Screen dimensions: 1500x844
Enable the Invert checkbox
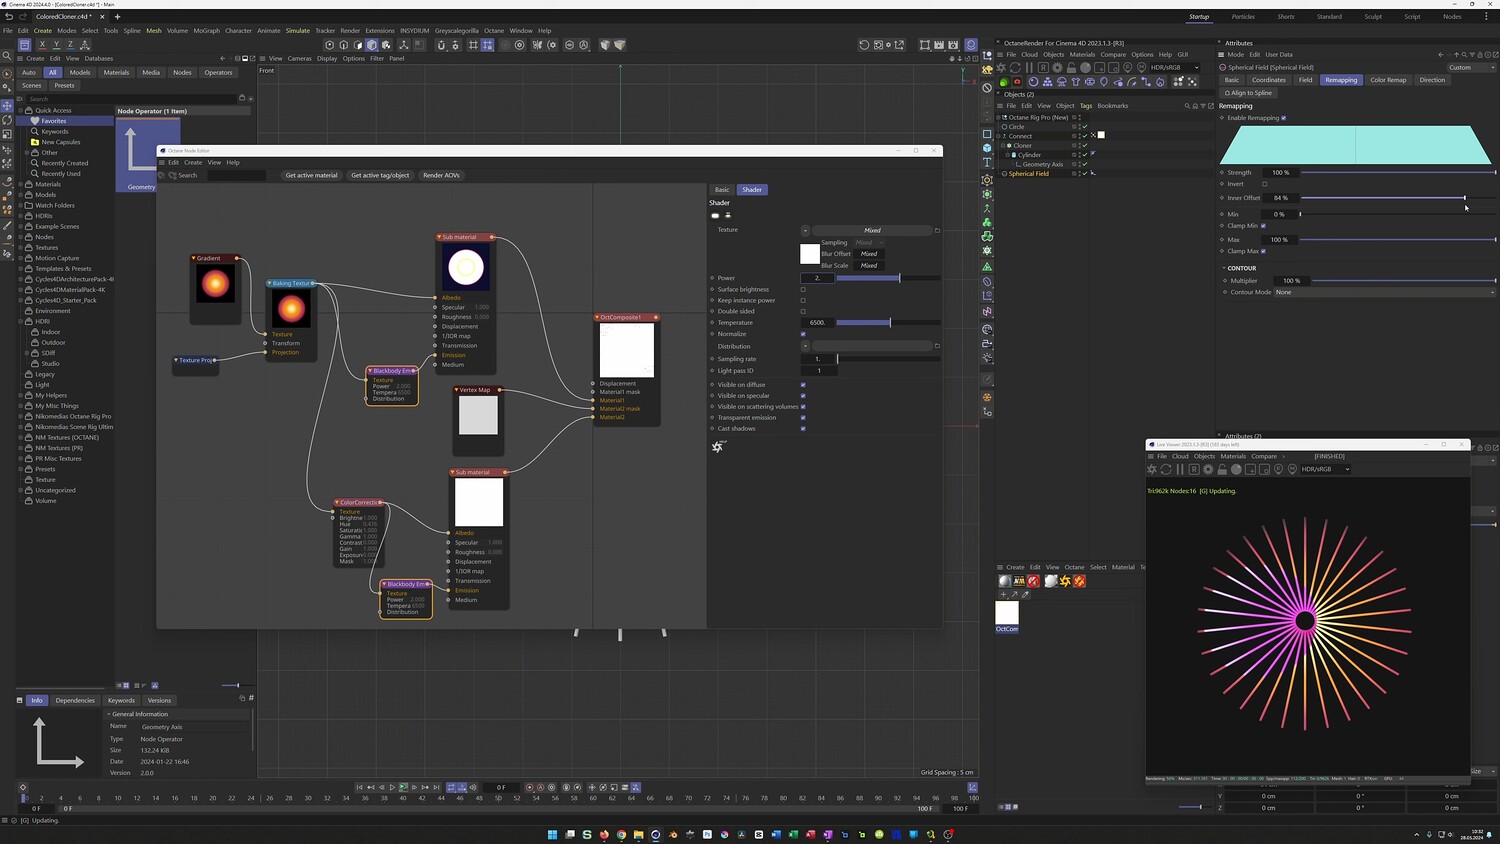[x=1264, y=184]
